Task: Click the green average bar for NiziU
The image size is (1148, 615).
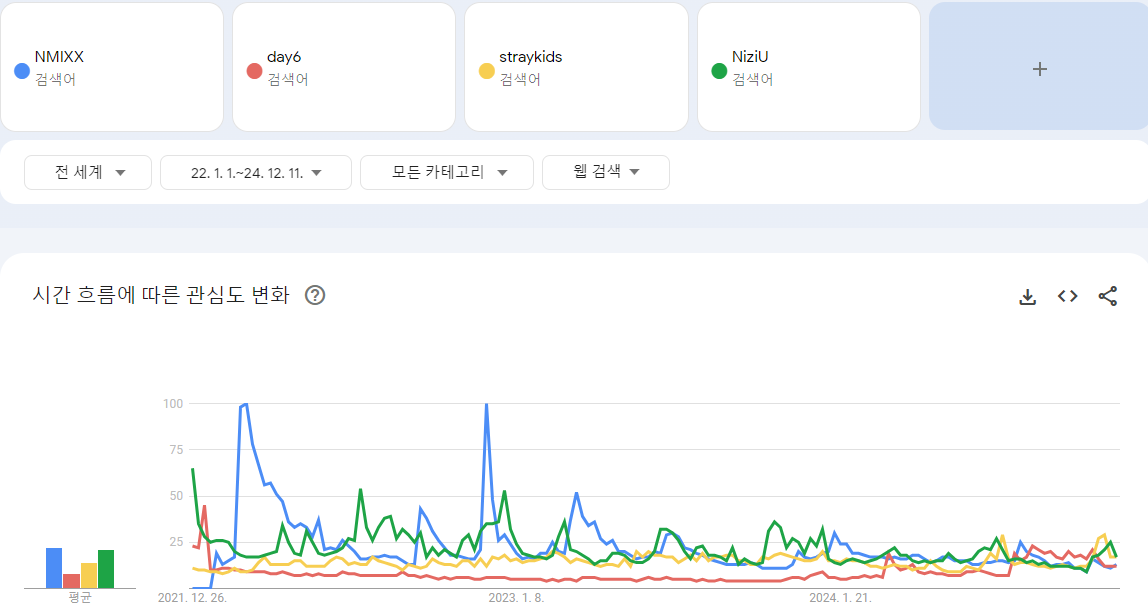Action: [106, 569]
